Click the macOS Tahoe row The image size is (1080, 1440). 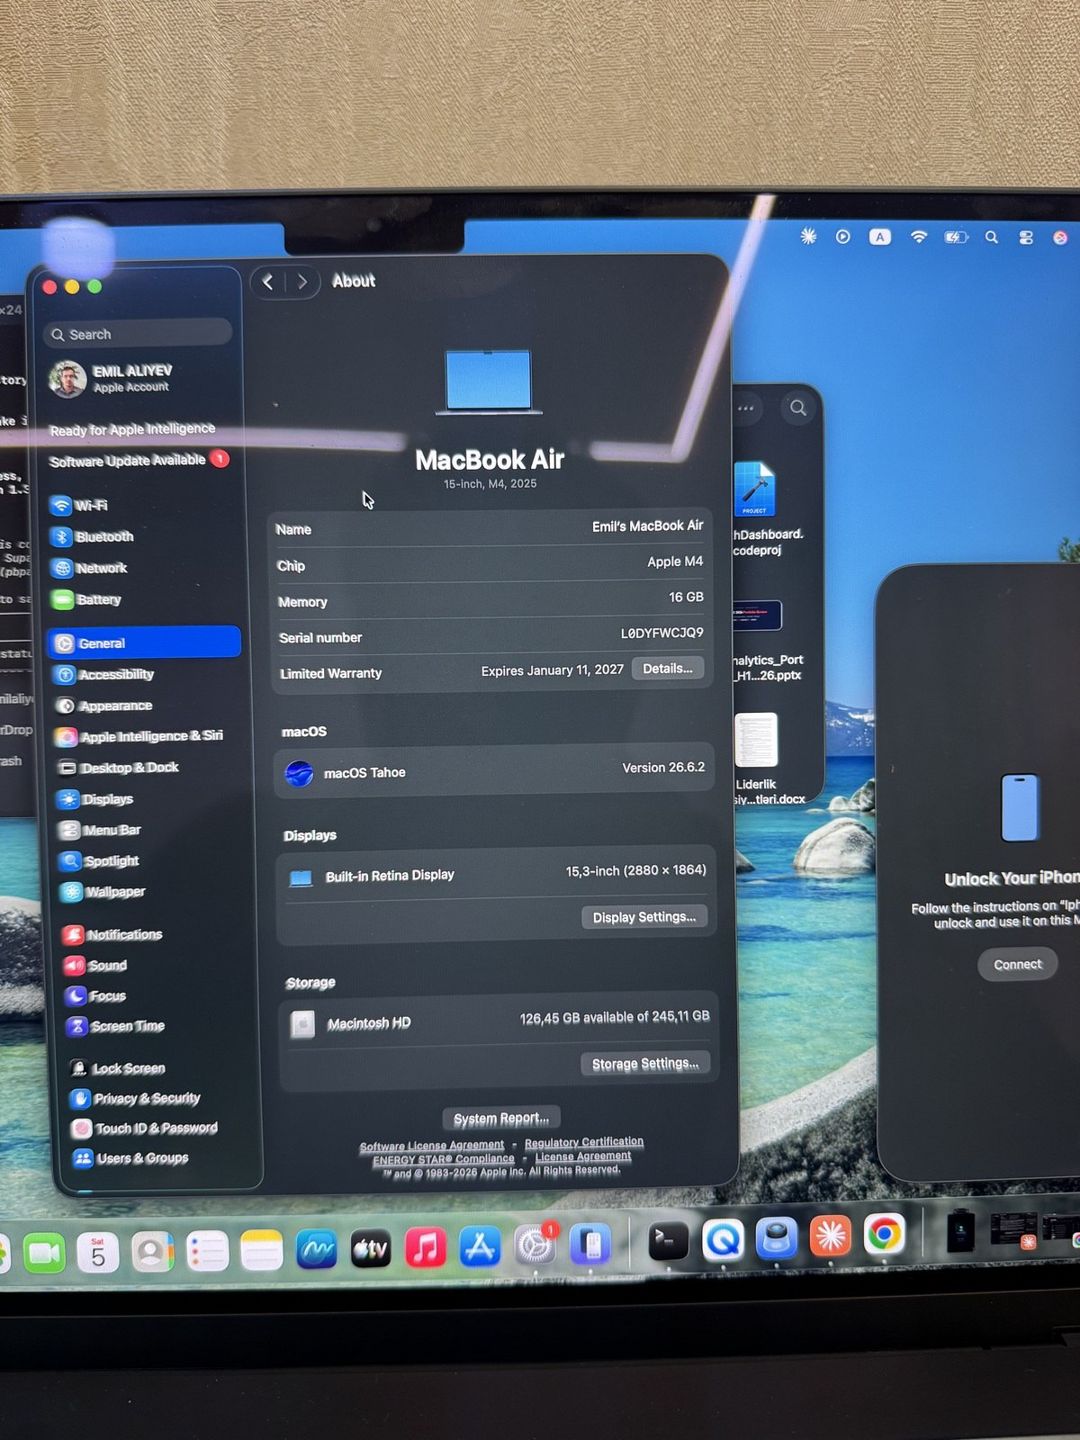(x=494, y=771)
